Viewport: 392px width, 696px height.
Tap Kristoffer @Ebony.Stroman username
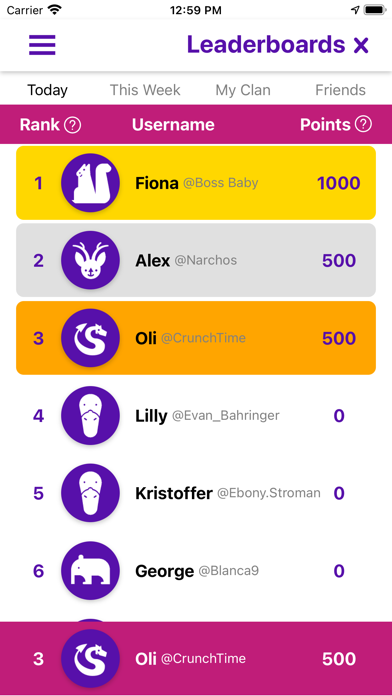228,493
